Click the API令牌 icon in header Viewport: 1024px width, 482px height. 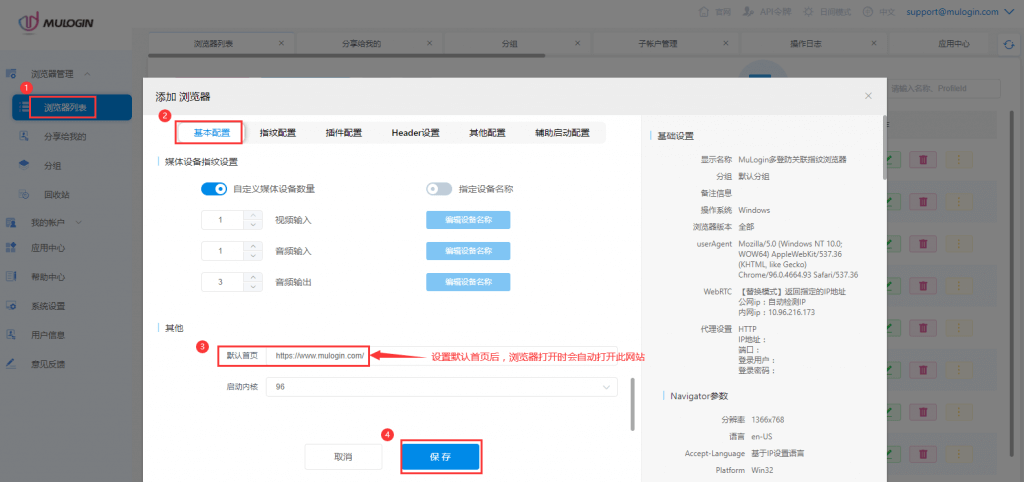point(748,12)
